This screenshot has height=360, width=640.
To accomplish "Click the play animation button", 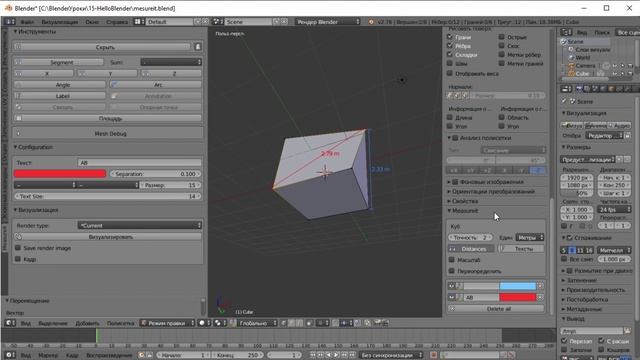I will pos(336,355).
